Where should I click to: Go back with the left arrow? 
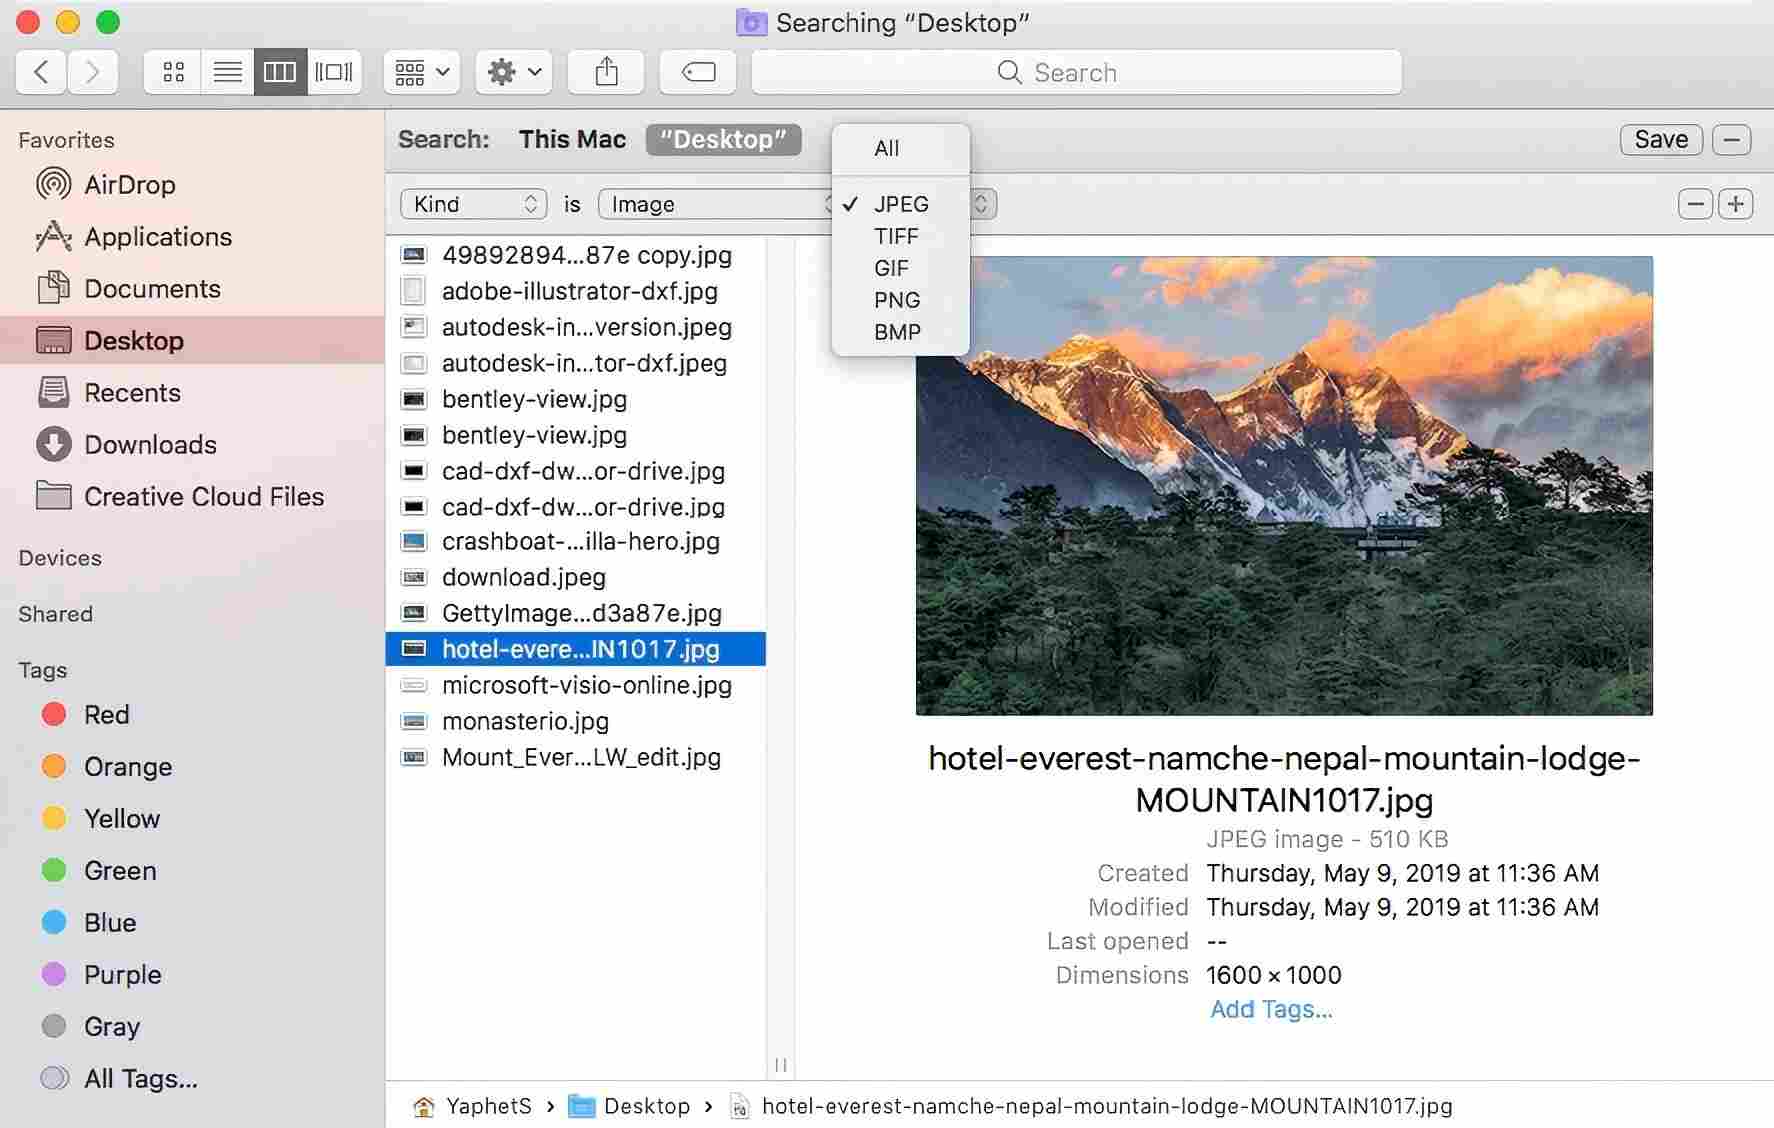point(41,72)
